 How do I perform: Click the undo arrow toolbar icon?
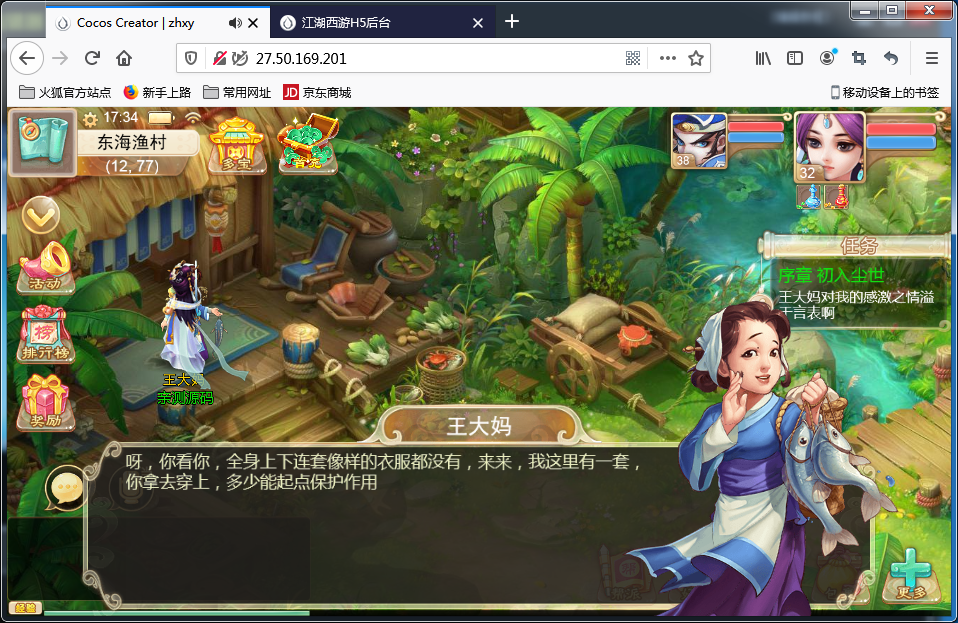(x=891, y=58)
